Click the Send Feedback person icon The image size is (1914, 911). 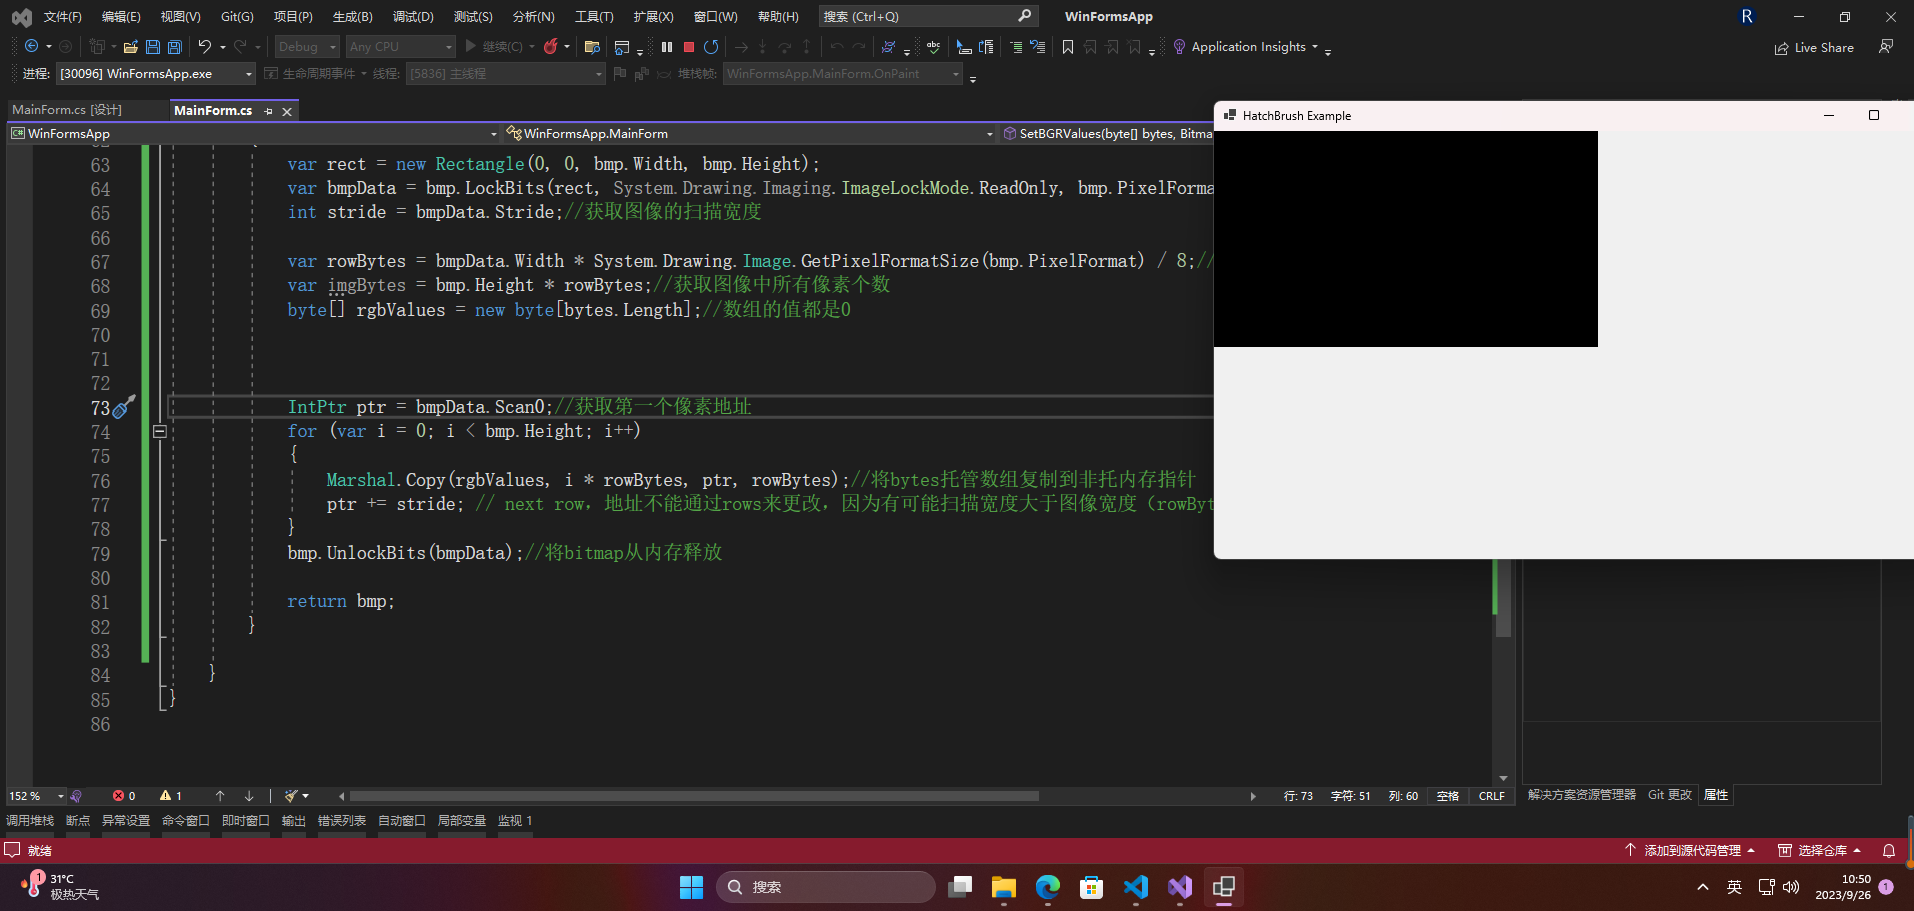tap(1886, 47)
